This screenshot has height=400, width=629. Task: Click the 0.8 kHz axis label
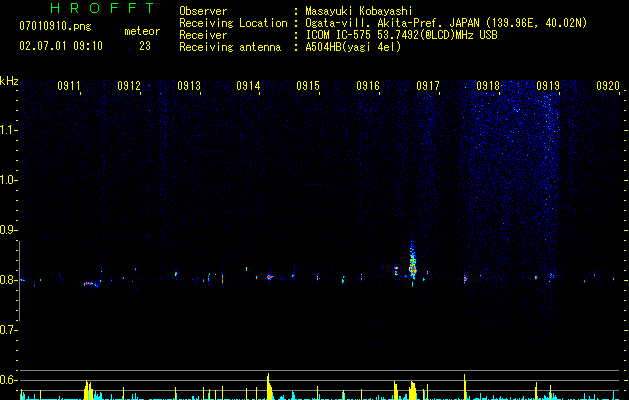click(9, 280)
